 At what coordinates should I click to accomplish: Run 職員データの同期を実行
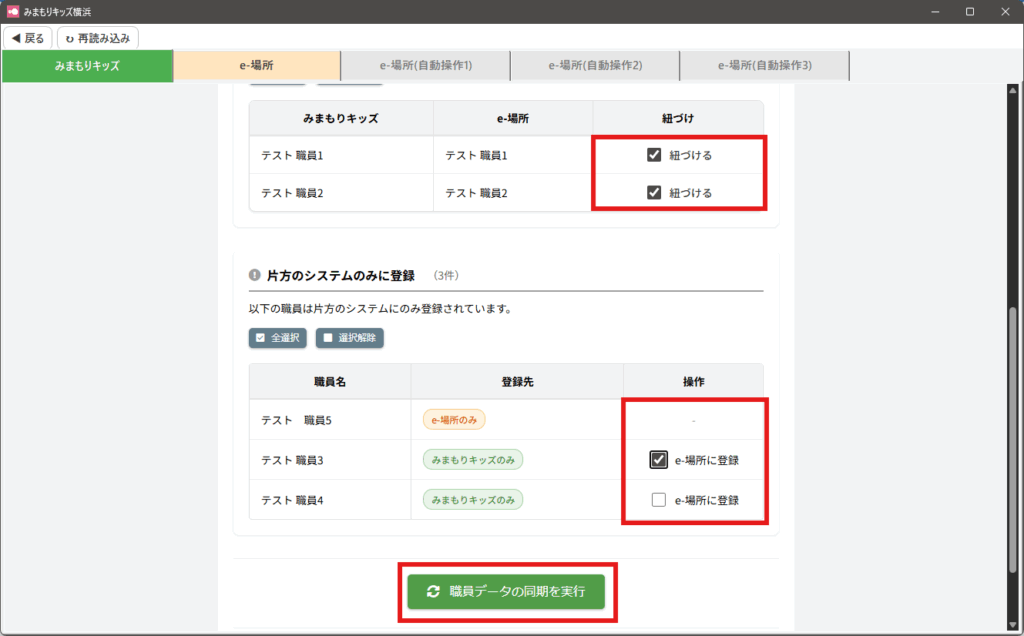pyautogui.click(x=506, y=591)
